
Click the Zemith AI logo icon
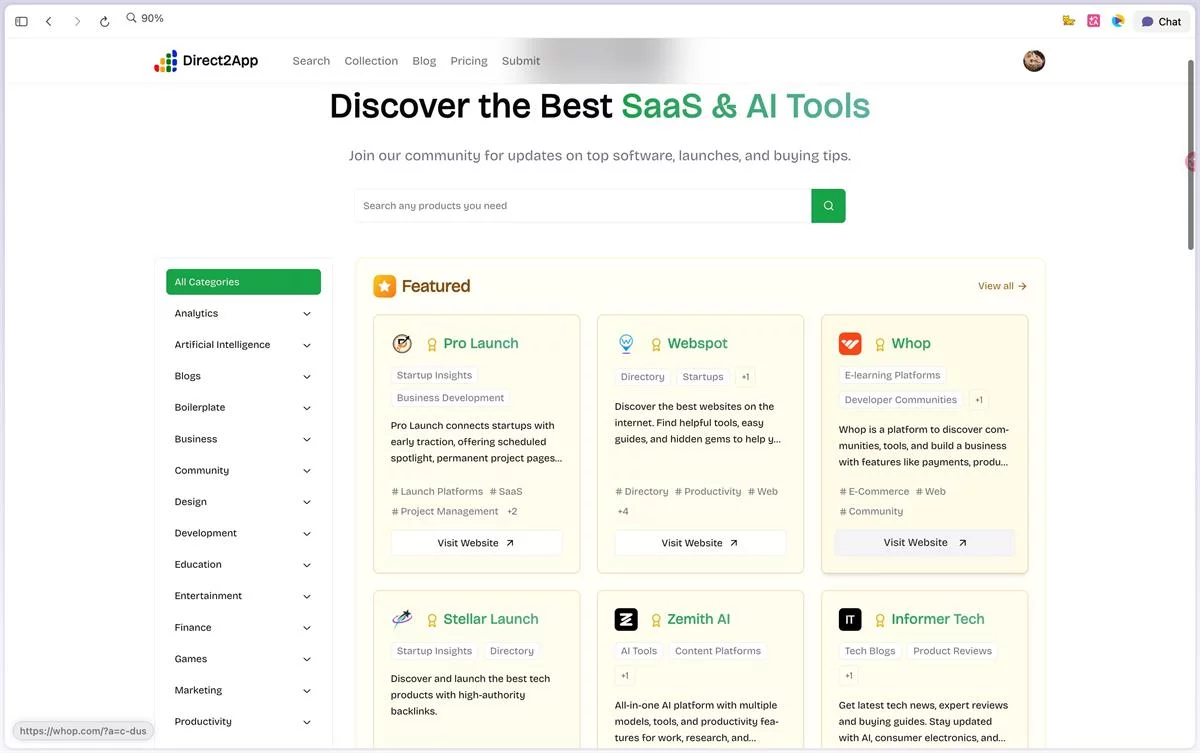626,620
